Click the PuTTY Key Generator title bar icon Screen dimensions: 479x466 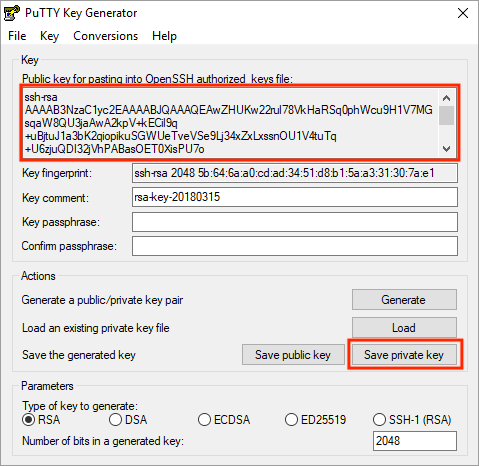pos(11,13)
